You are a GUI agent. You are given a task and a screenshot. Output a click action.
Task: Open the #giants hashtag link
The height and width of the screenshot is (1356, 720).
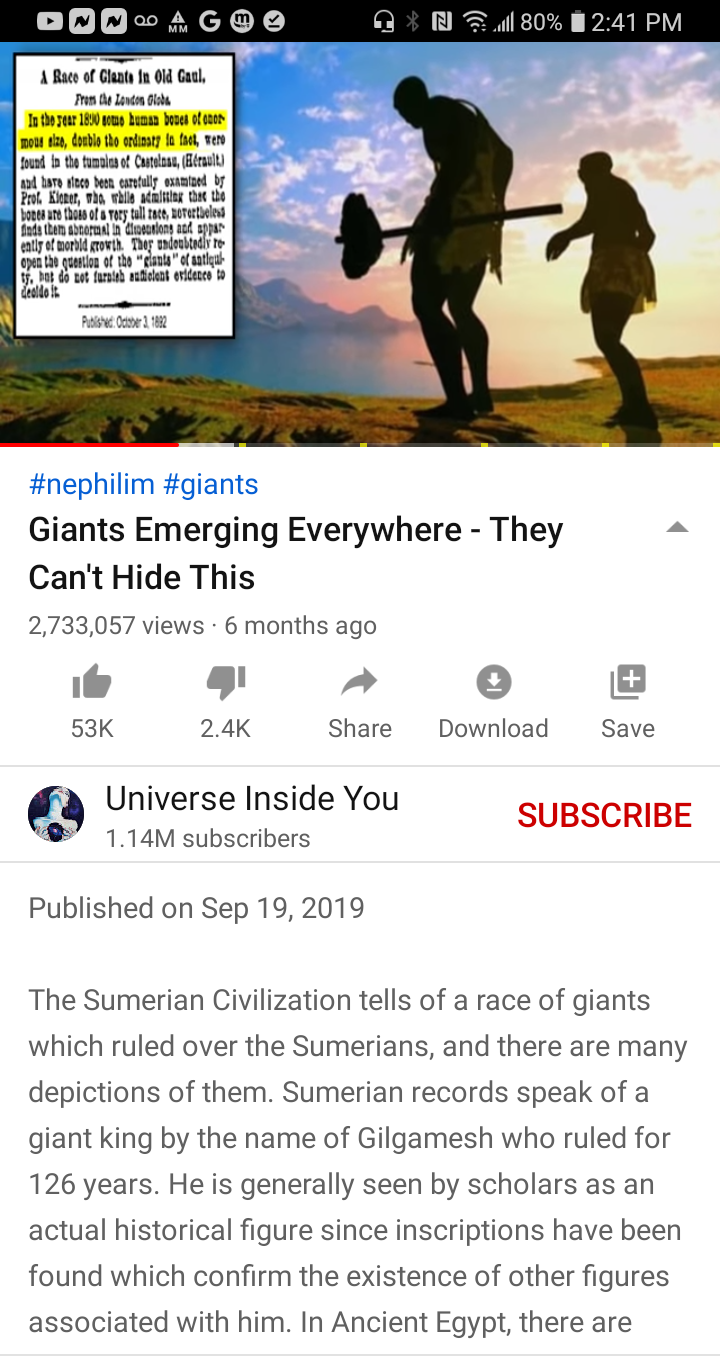point(210,485)
